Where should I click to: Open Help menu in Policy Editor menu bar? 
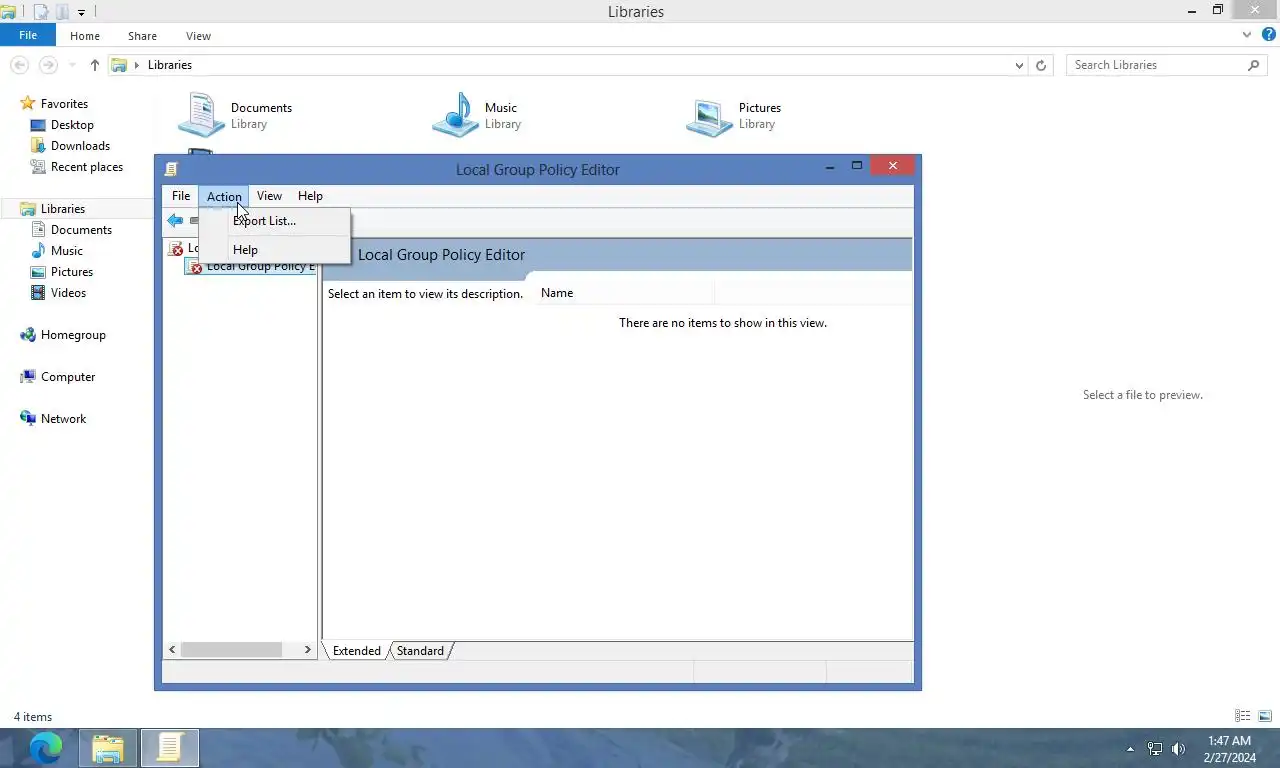[310, 196]
